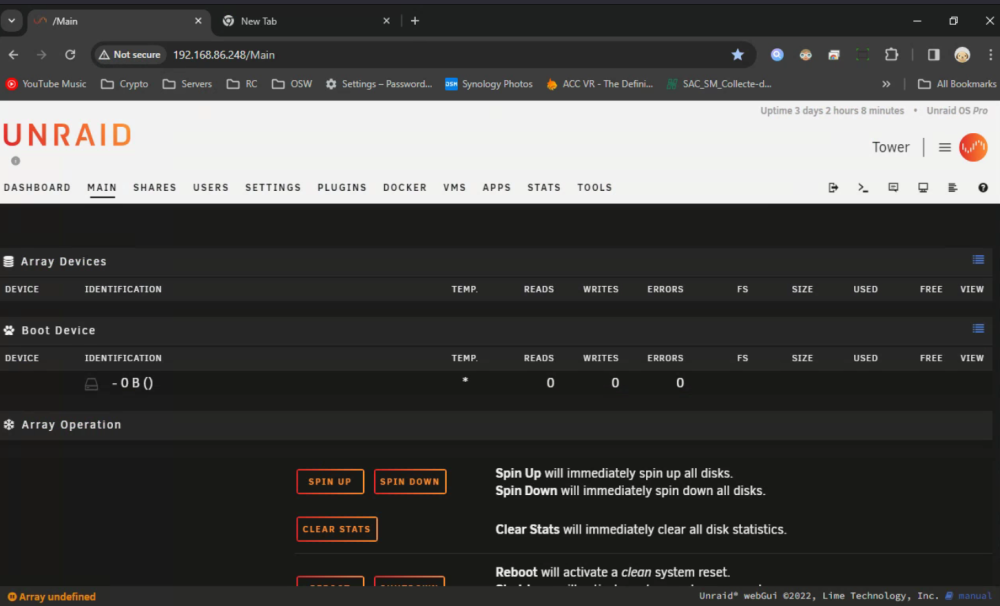This screenshot has width=1000, height=606.
Task: Click the Clear Stats button
Action: [x=337, y=529]
